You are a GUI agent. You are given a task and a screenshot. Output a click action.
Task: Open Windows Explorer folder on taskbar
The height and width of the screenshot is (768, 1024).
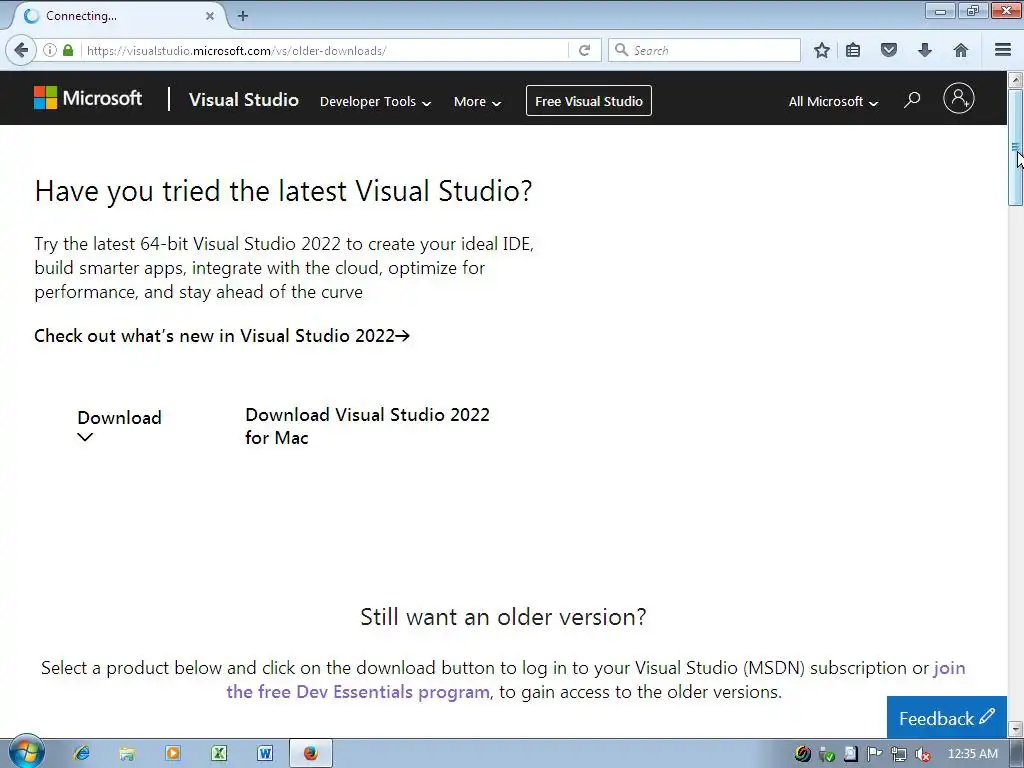click(x=127, y=754)
